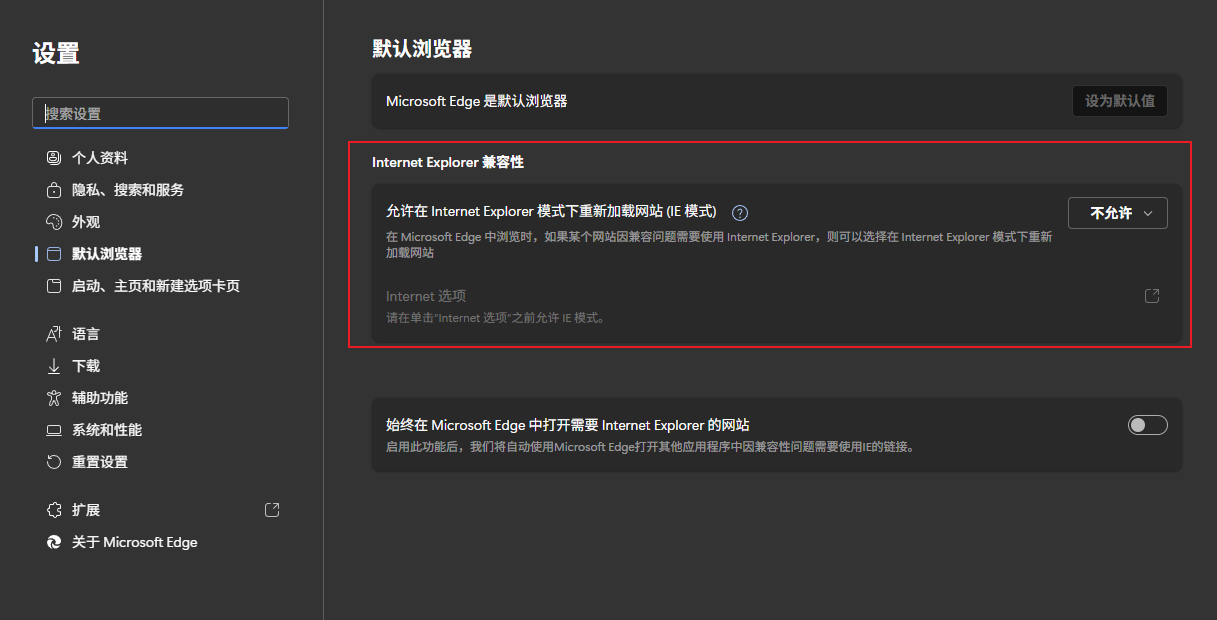Click the IE 模式 help question mark
Screen dimensions: 1217x620
739,212
